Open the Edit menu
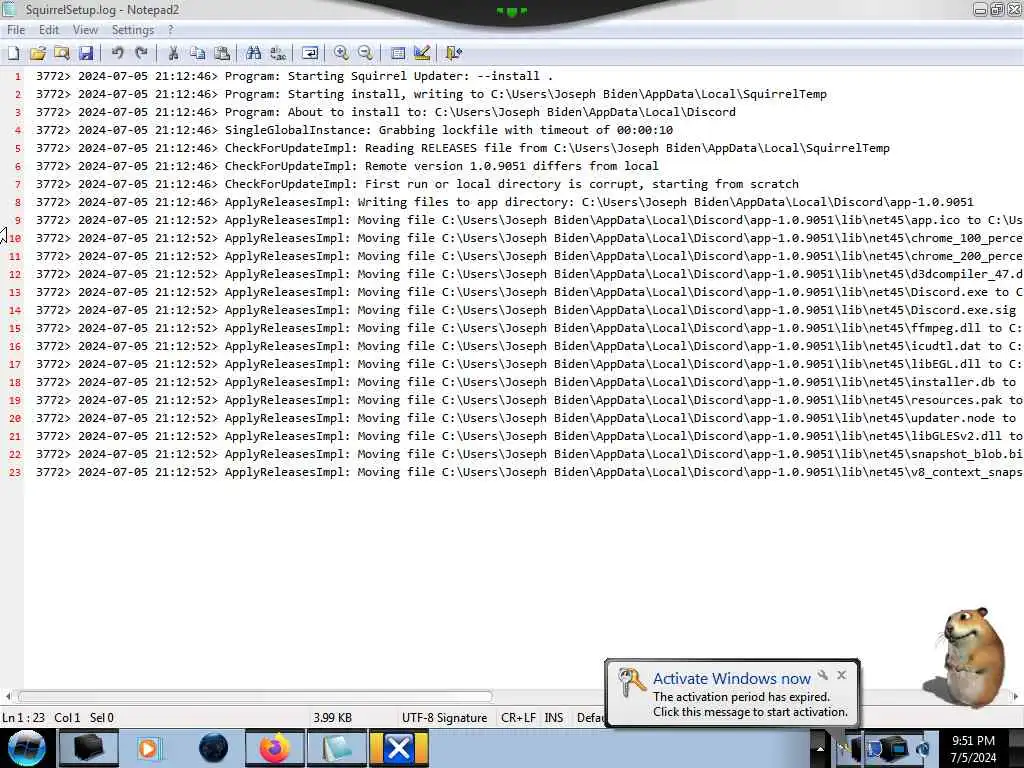Viewport: 1024px width, 768px height. [48, 30]
